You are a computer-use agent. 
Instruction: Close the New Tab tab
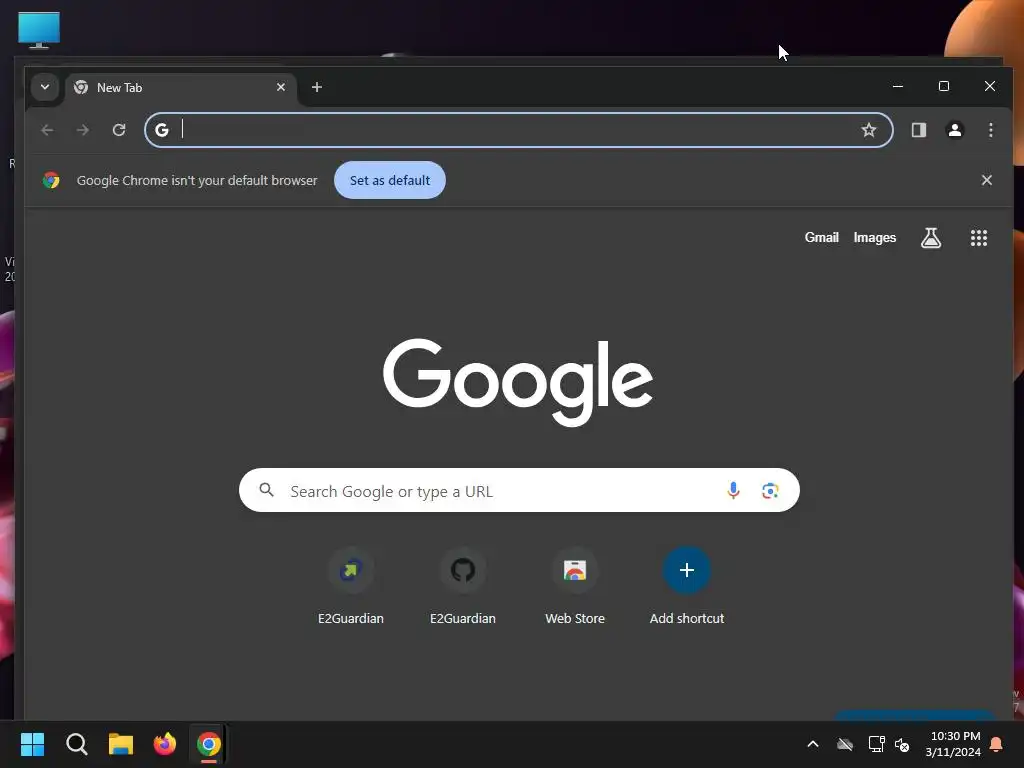(281, 87)
